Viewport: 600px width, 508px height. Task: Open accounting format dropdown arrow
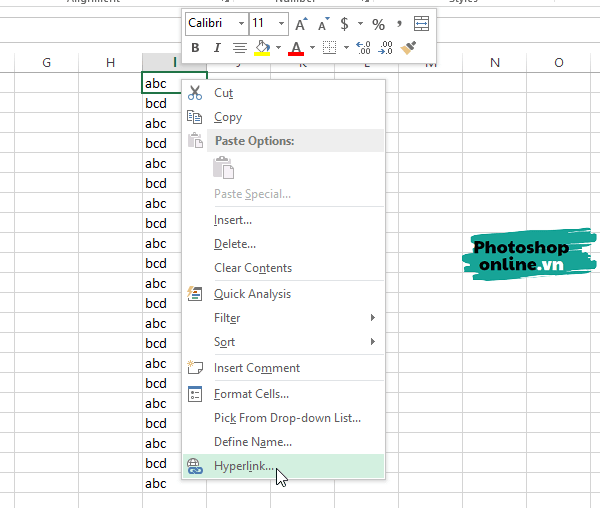[x=360, y=24]
